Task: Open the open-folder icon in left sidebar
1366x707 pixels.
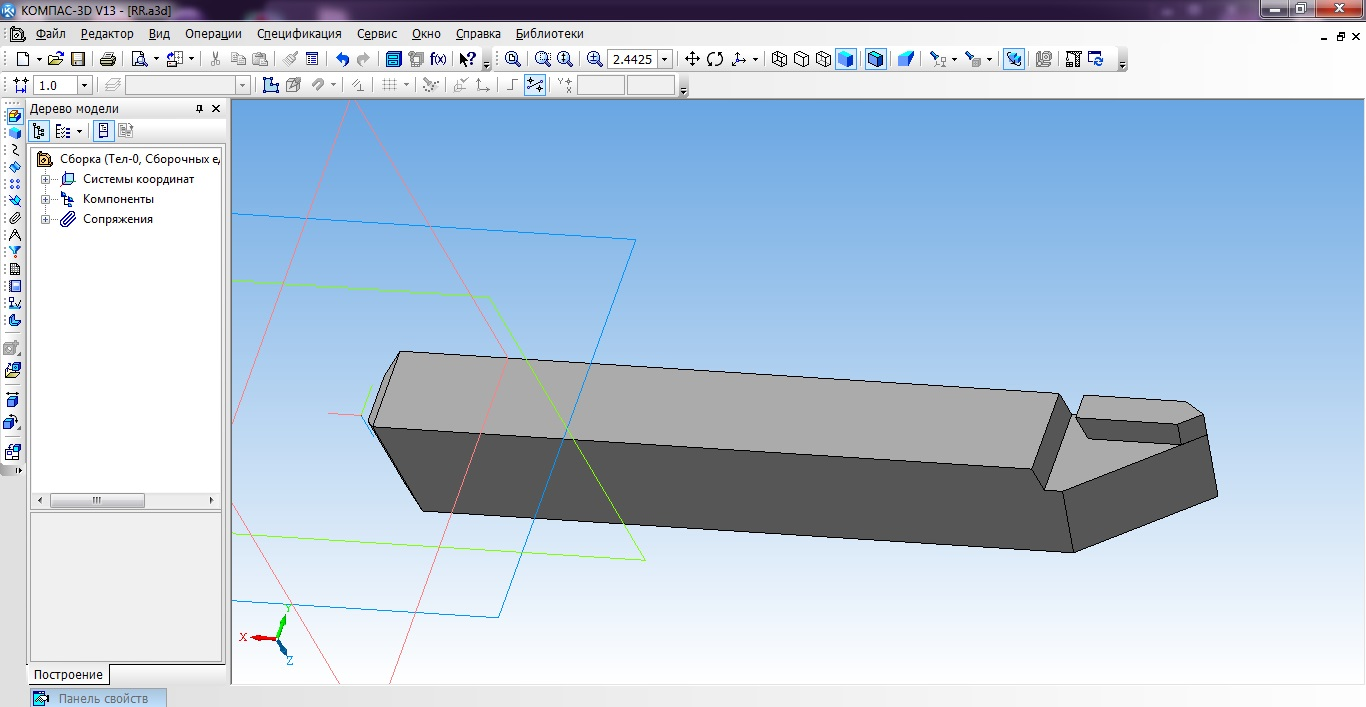Action: (x=13, y=370)
